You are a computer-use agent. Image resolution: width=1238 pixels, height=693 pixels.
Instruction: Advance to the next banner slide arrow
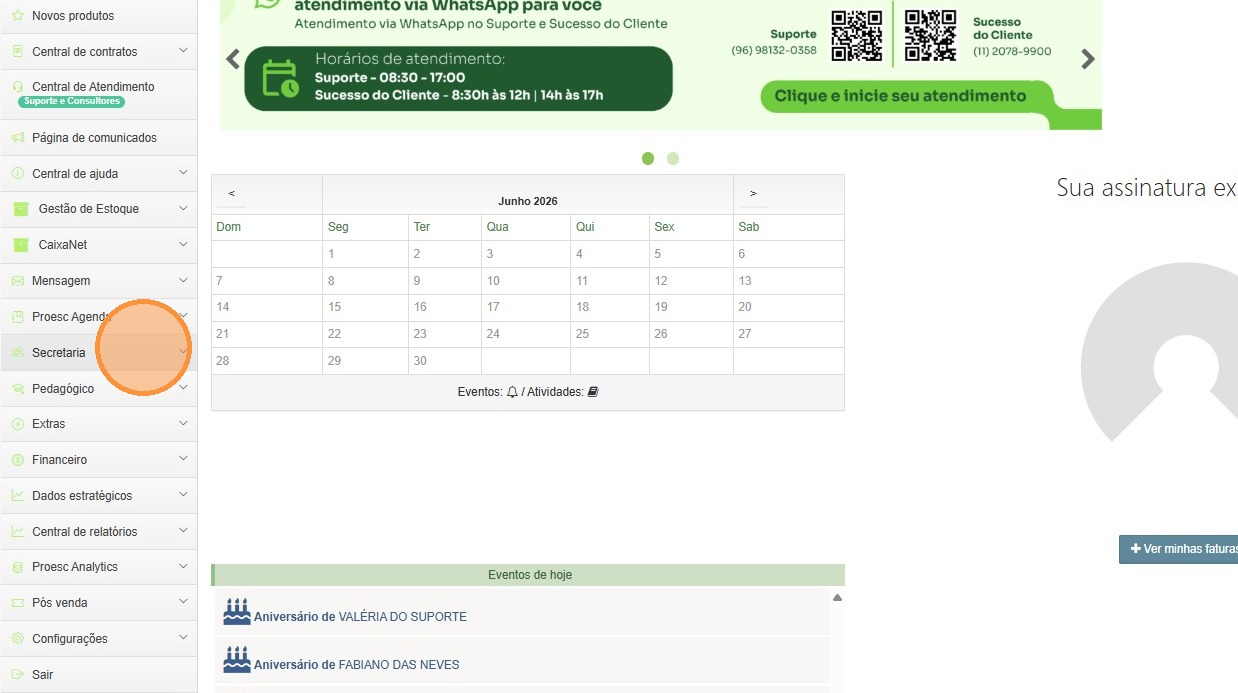pos(1088,59)
